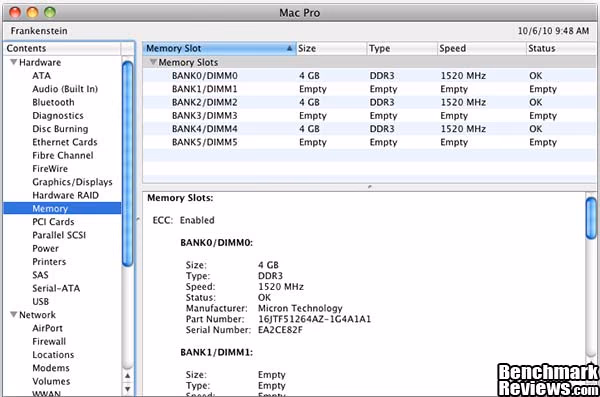The image size is (600, 397).
Task: Open Diagnostics in the sidebar
Action: pyautogui.click(x=58, y=116)
